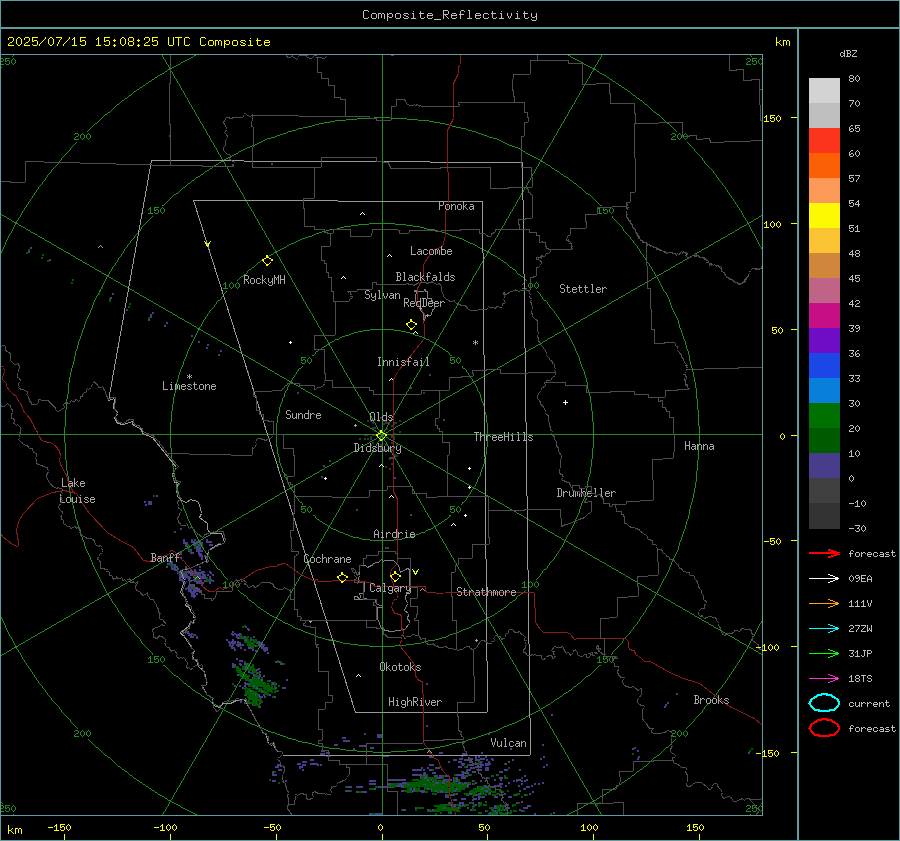Click the orange 111V arrow in legend
Screen dimensions: 900x841
click(x=824, y=603)
